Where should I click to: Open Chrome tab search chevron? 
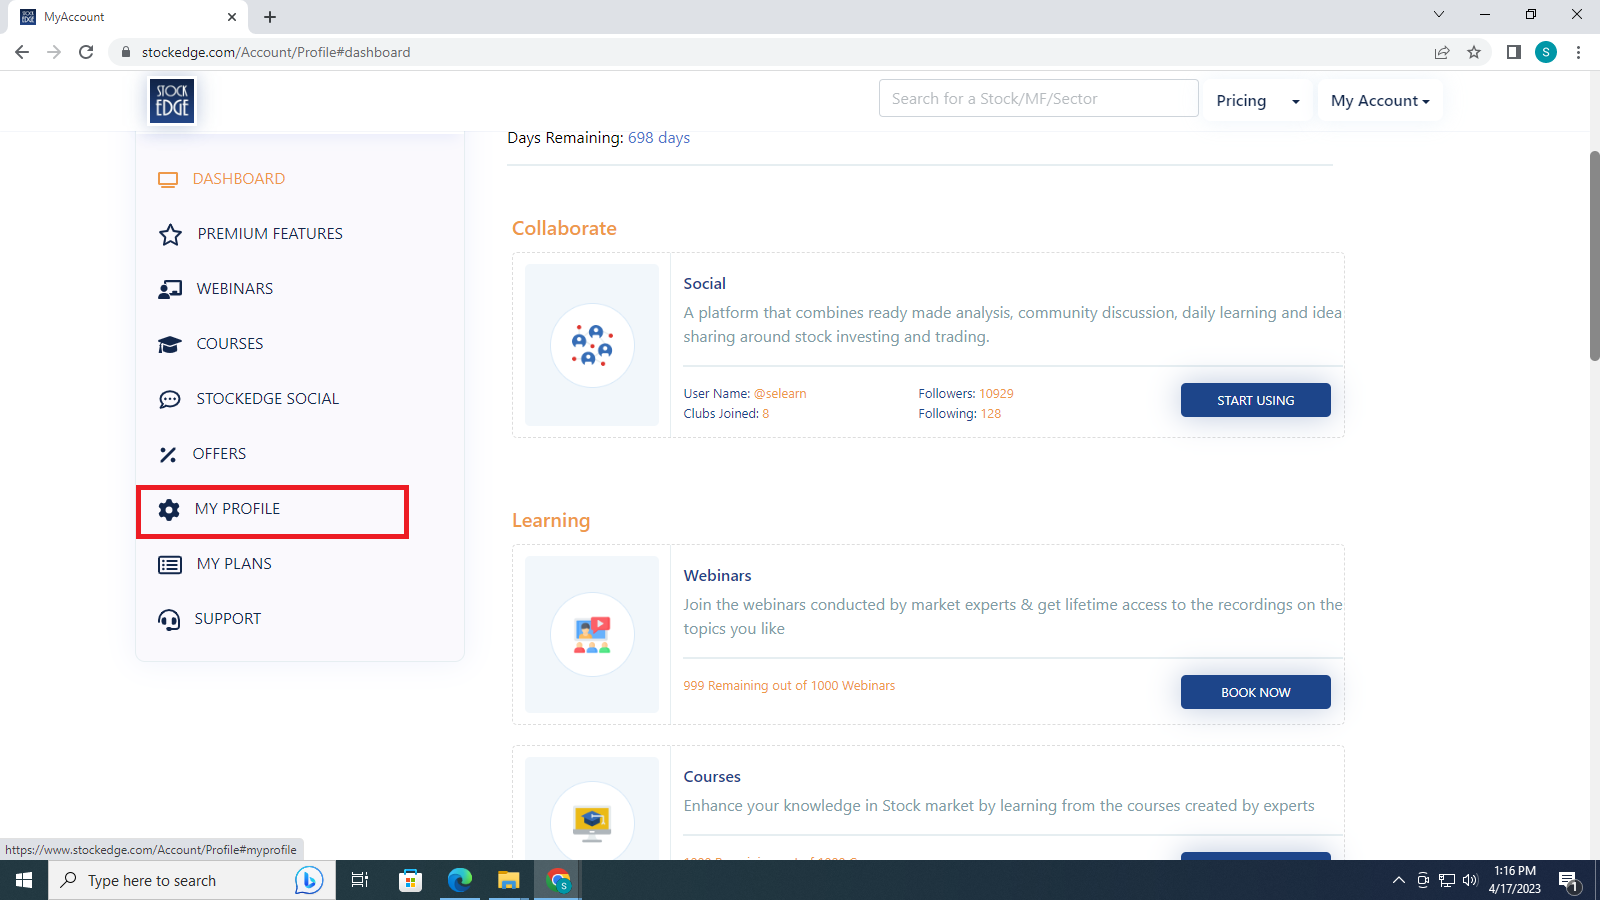(x=1438, y=15)
